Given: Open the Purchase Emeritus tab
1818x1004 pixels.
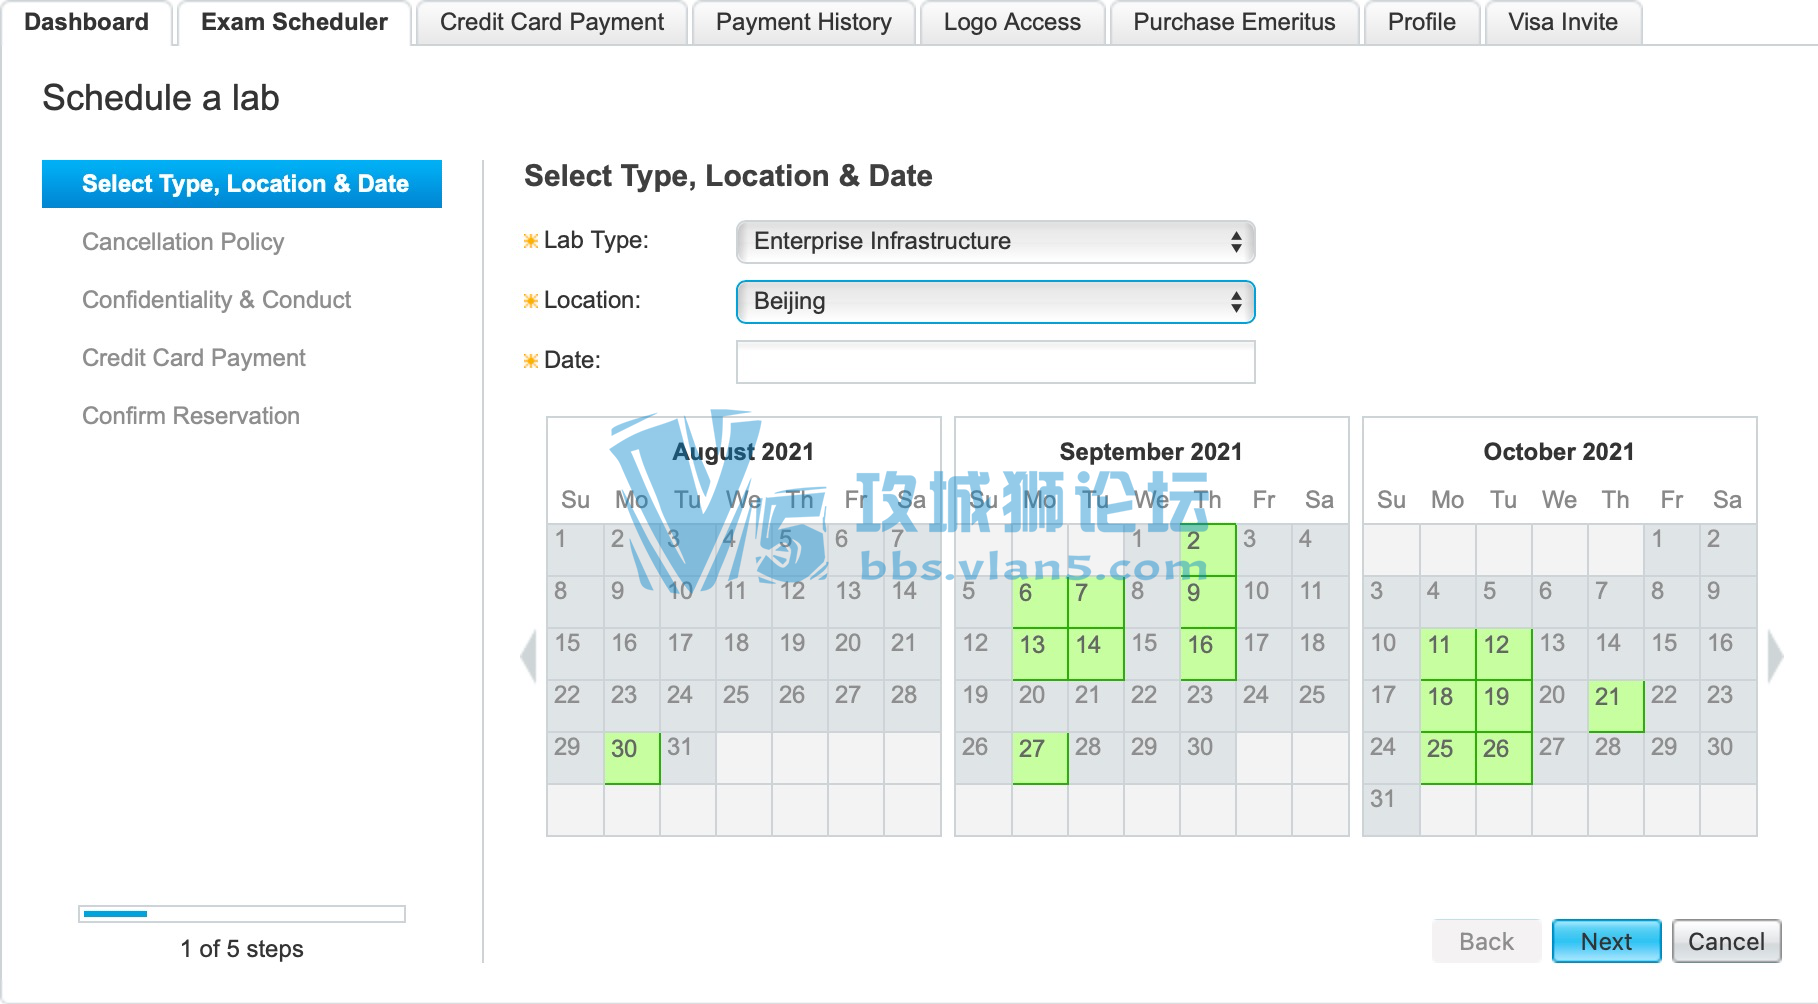Looking at the screenshot, I should point(1234,22).
